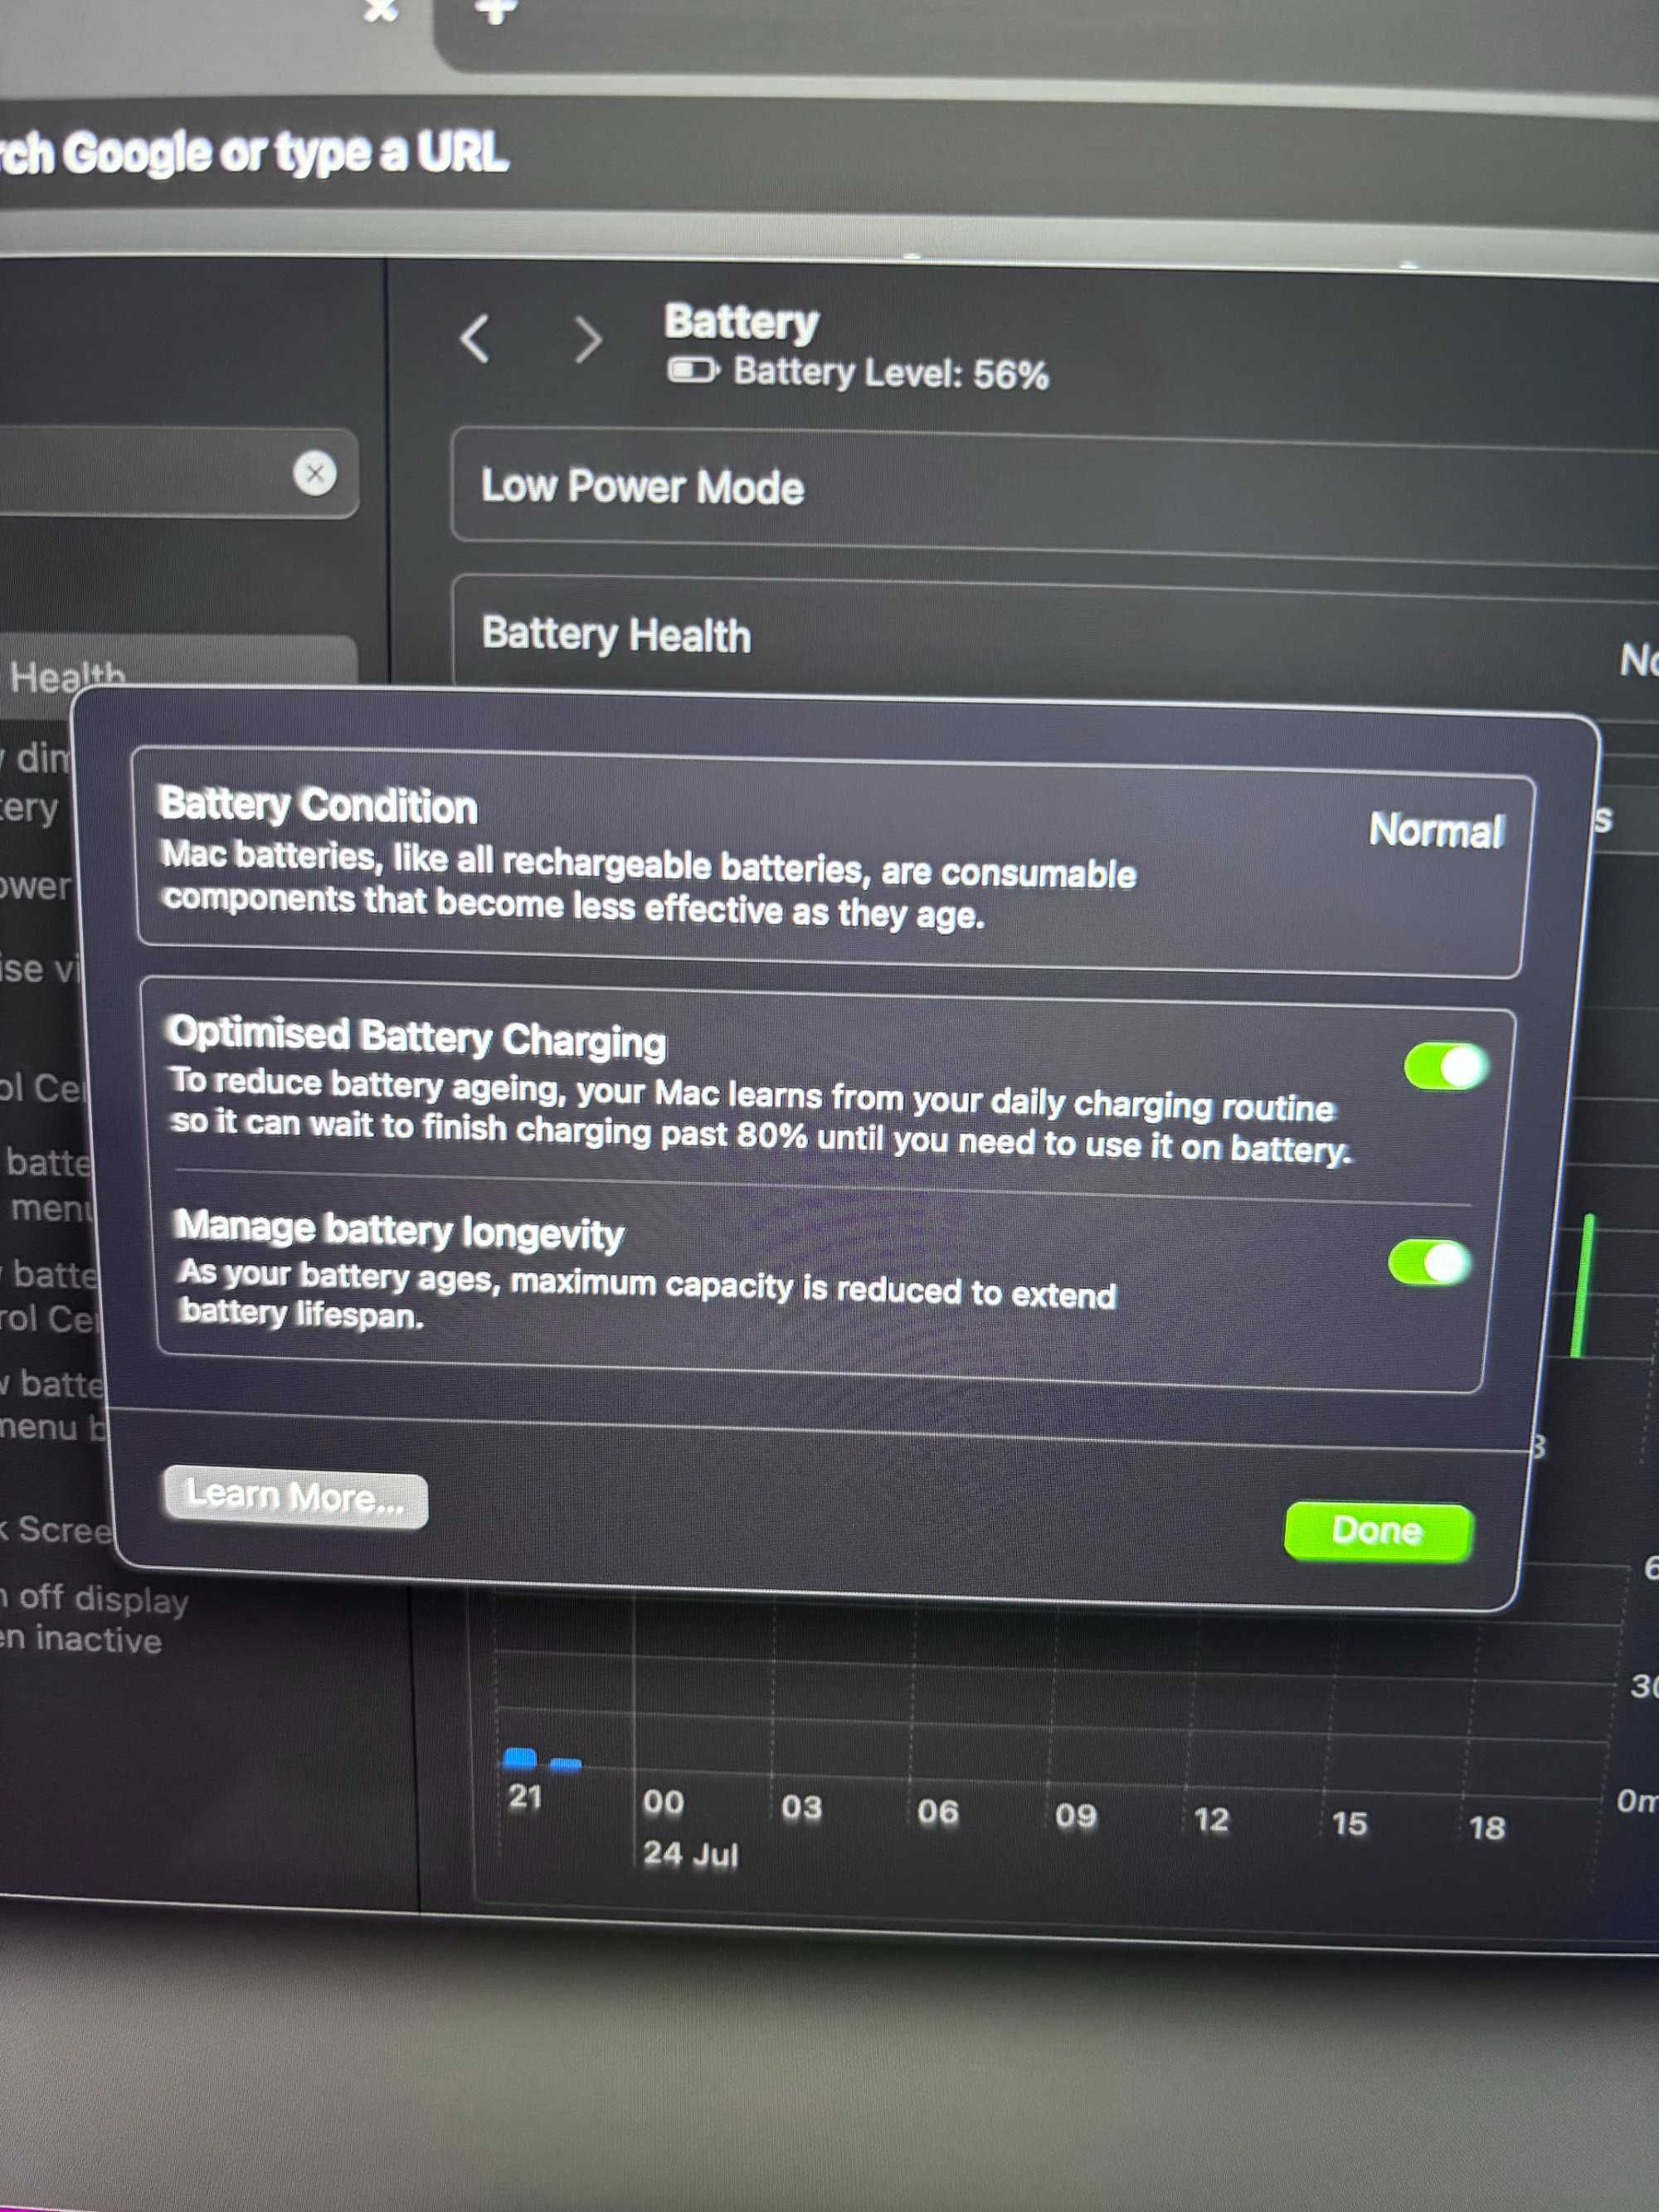
Task: Toggle the Optimised Battery Charging switch
Action: [1446, 1066]
